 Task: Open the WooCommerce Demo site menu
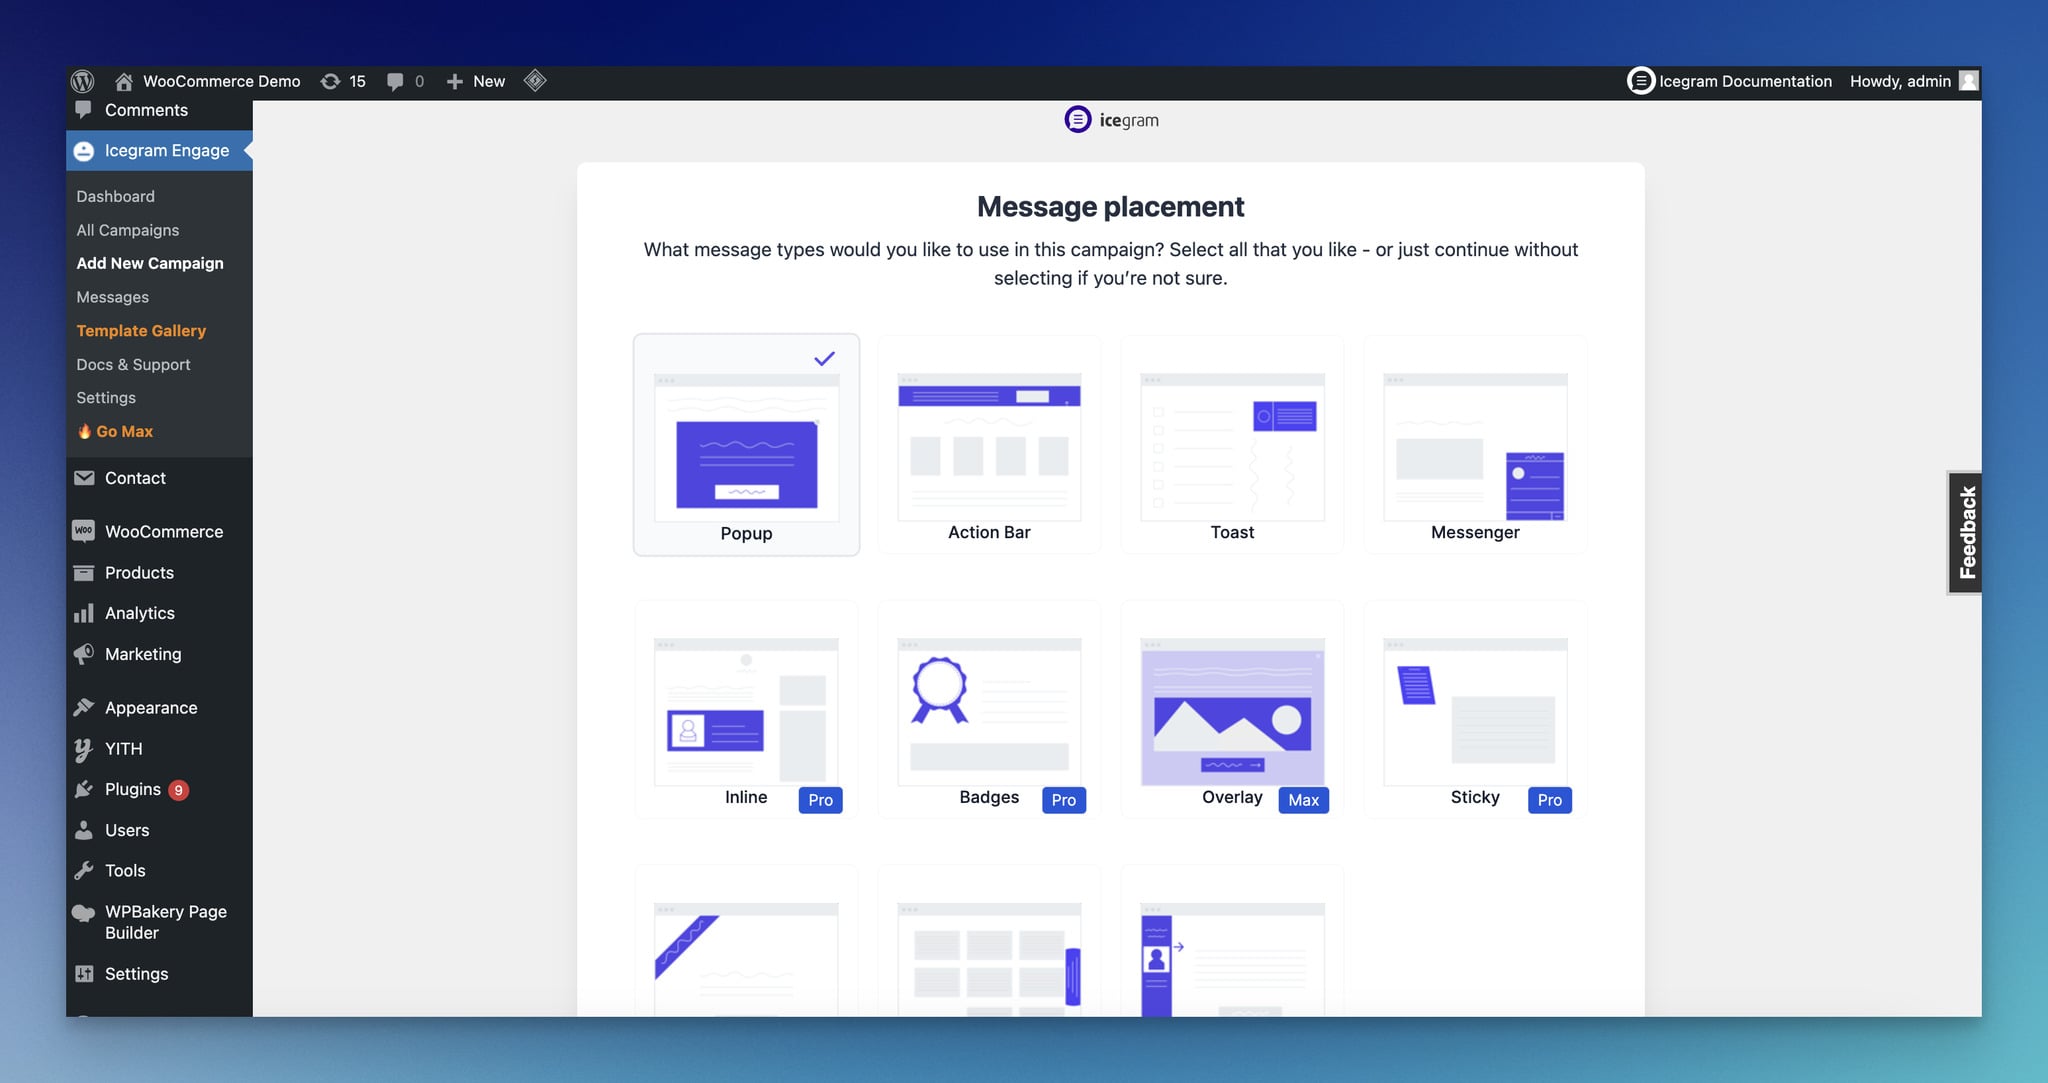(x=207, y=81)
